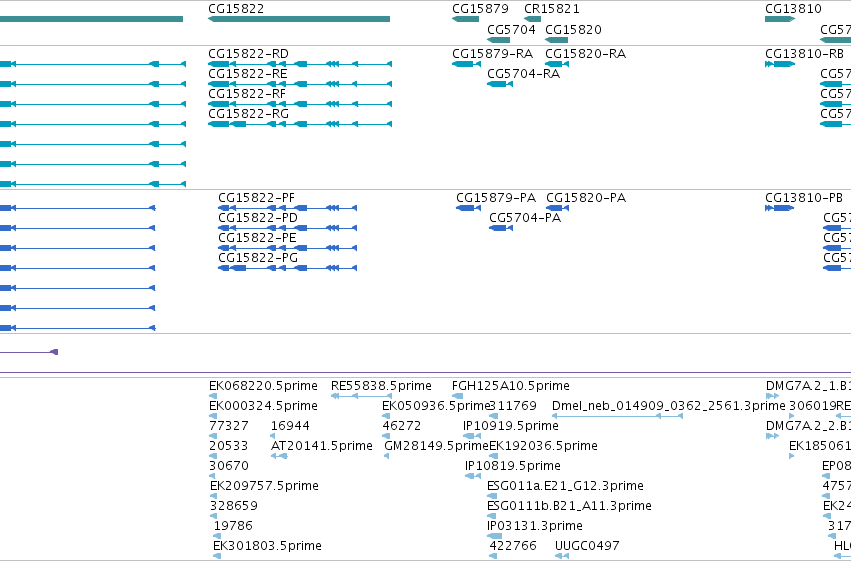
Task: Select EST EK209757.5prime
Action: [264, 486]
